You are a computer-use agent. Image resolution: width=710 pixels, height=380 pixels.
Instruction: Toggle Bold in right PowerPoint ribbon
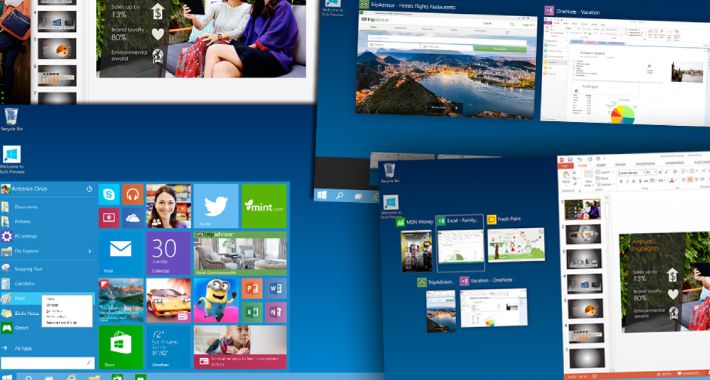pyautogui.click(x=621, y=181)
